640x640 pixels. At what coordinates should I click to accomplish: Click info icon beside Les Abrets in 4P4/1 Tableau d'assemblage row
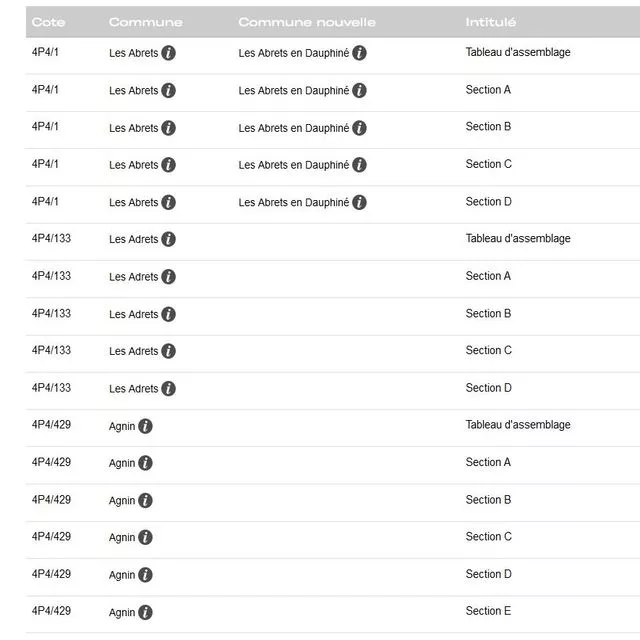click(168, 53)
